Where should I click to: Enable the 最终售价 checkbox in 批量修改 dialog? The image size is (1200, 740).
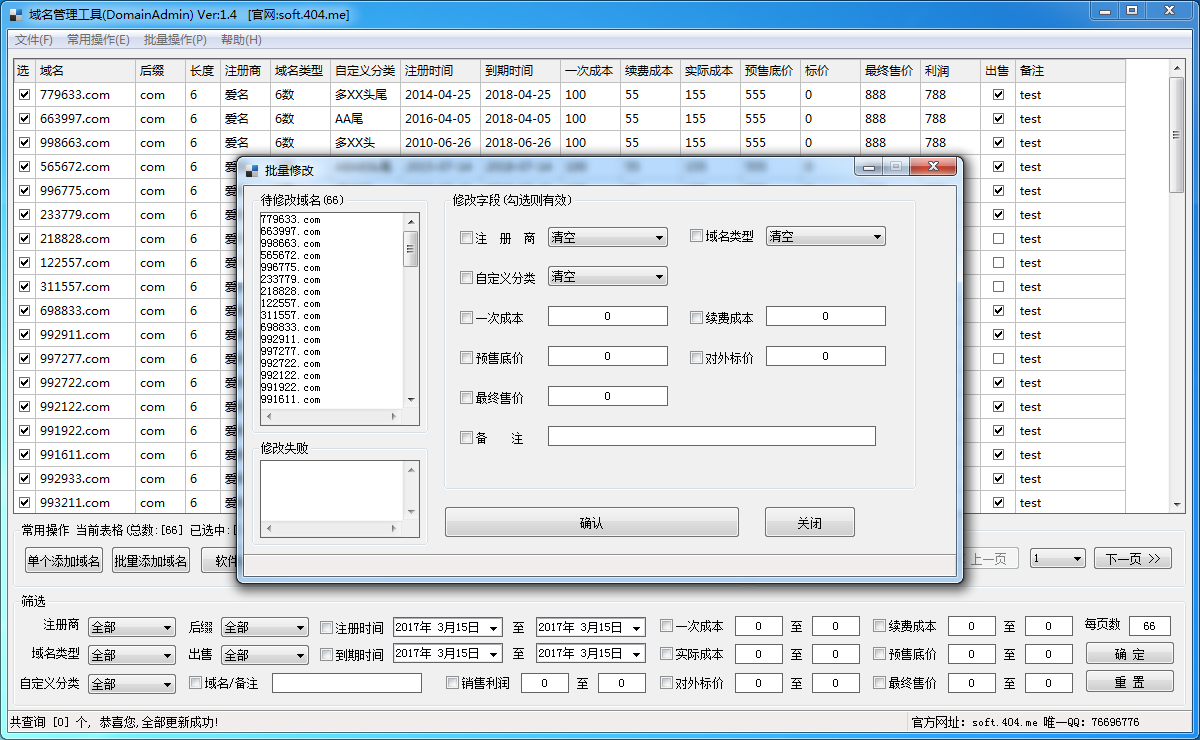(466, 397)
